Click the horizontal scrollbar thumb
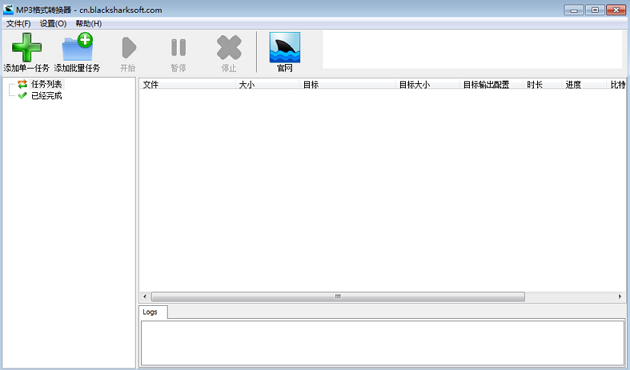Viewport: 630px width, 370px height. coord(338,296)
